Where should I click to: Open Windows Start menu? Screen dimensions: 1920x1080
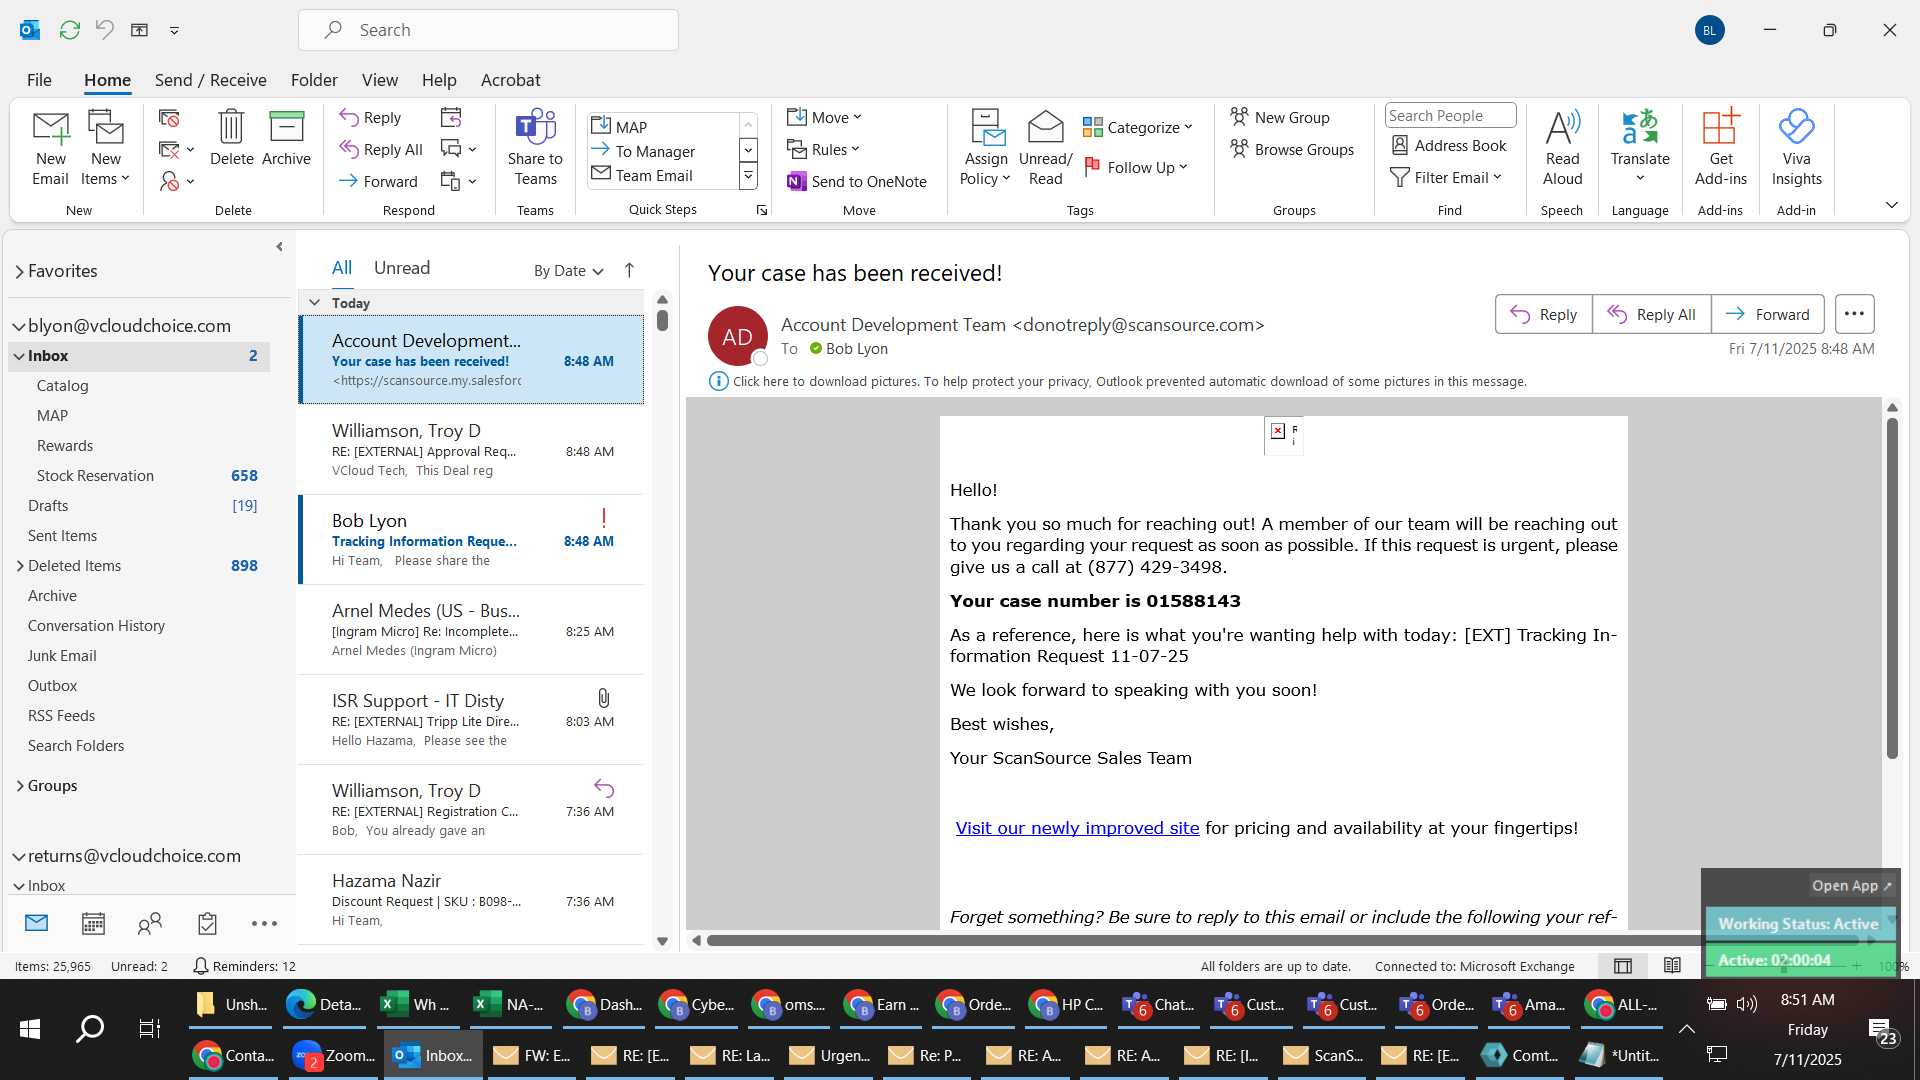point(30,1028)
